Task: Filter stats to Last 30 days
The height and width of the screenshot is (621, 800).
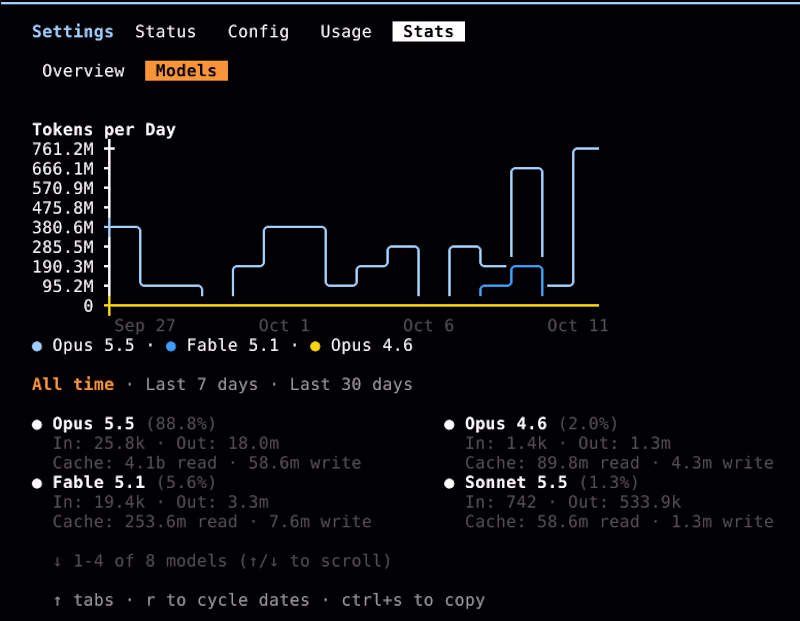Action: pos(351,384)
